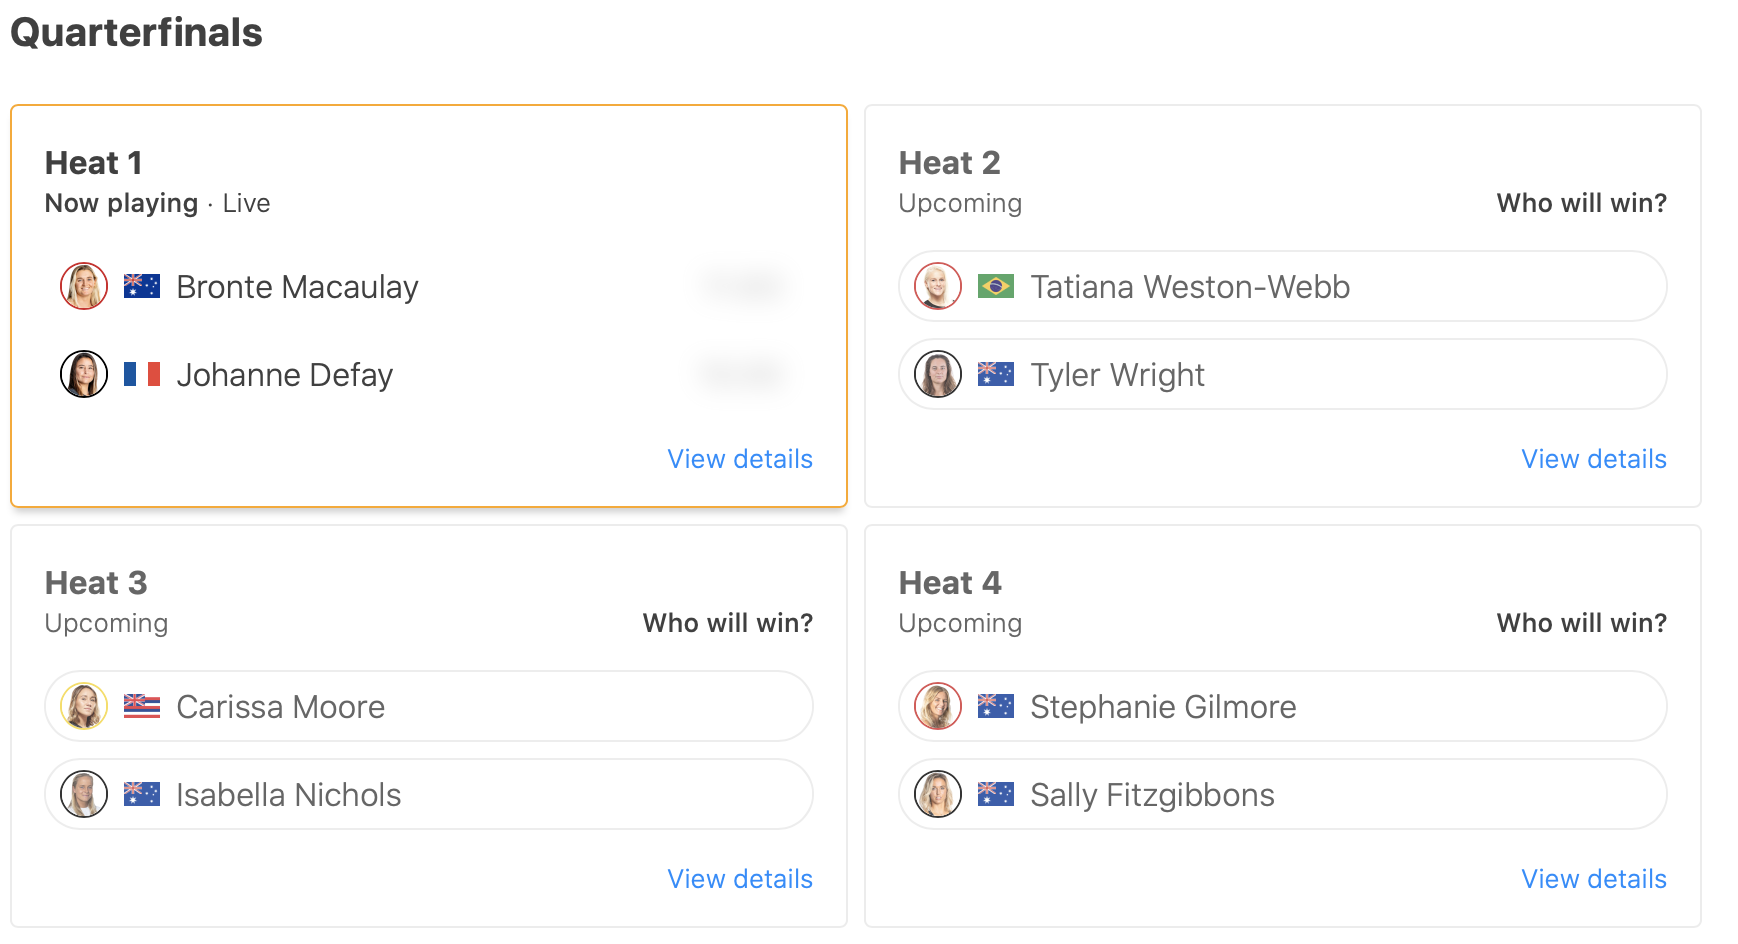1738x944 pixels.
Task: Open View details for Heat 4
Action: [1594, 879]
